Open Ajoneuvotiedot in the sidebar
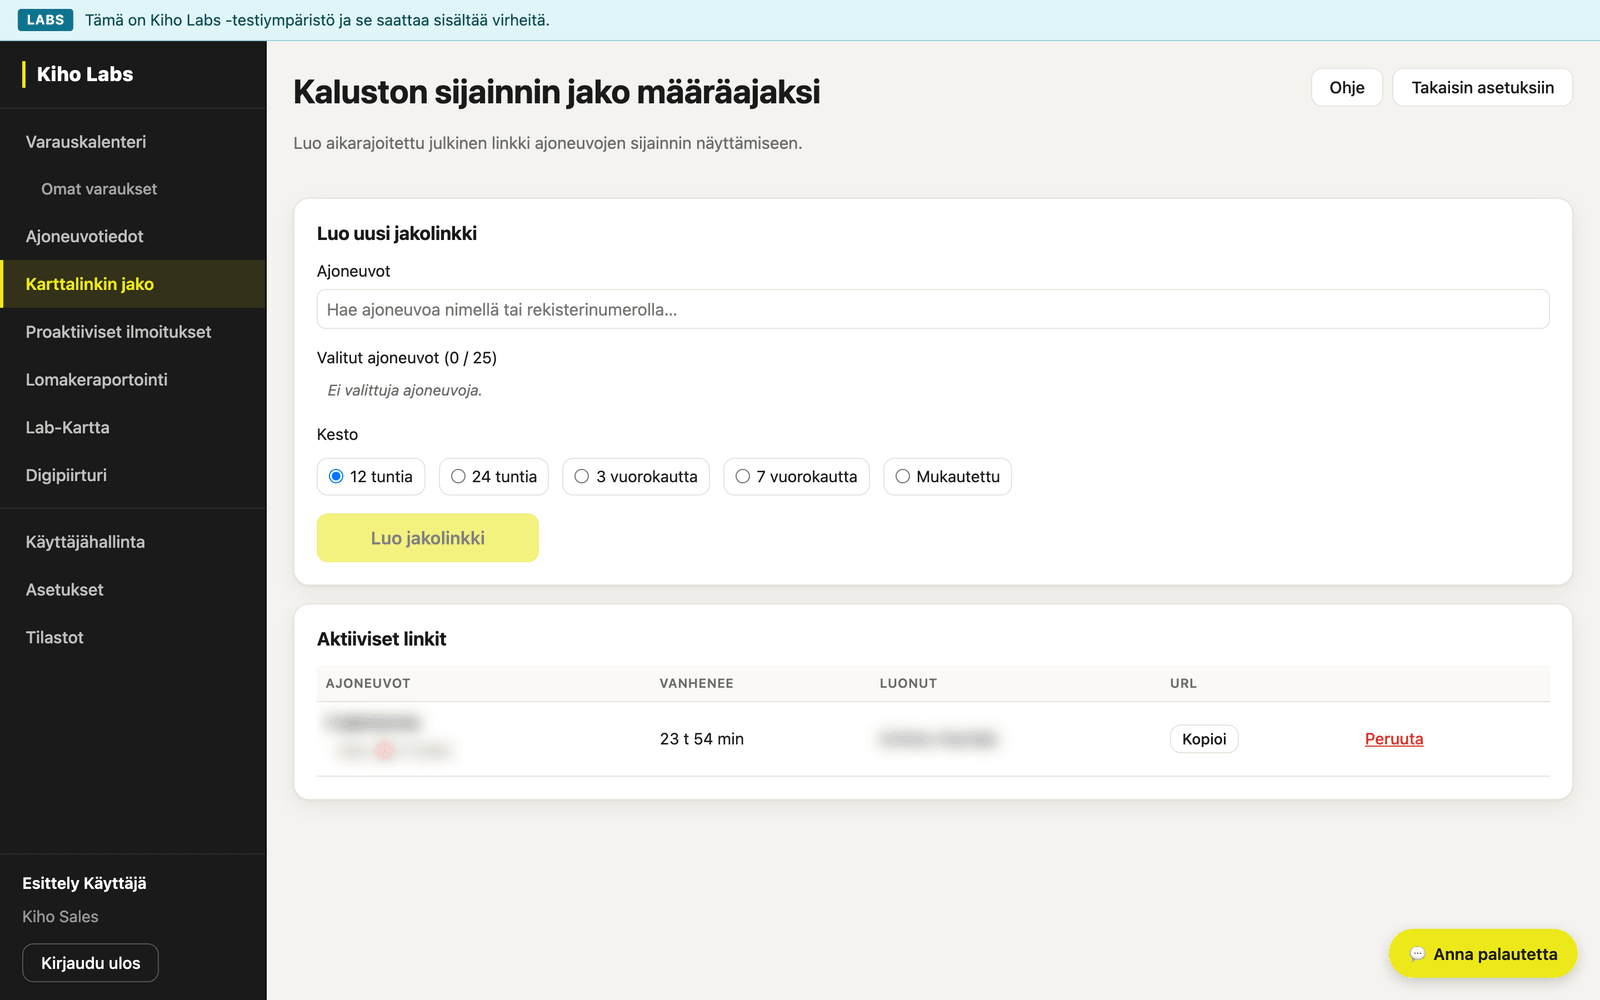 (x=133, y=237)
